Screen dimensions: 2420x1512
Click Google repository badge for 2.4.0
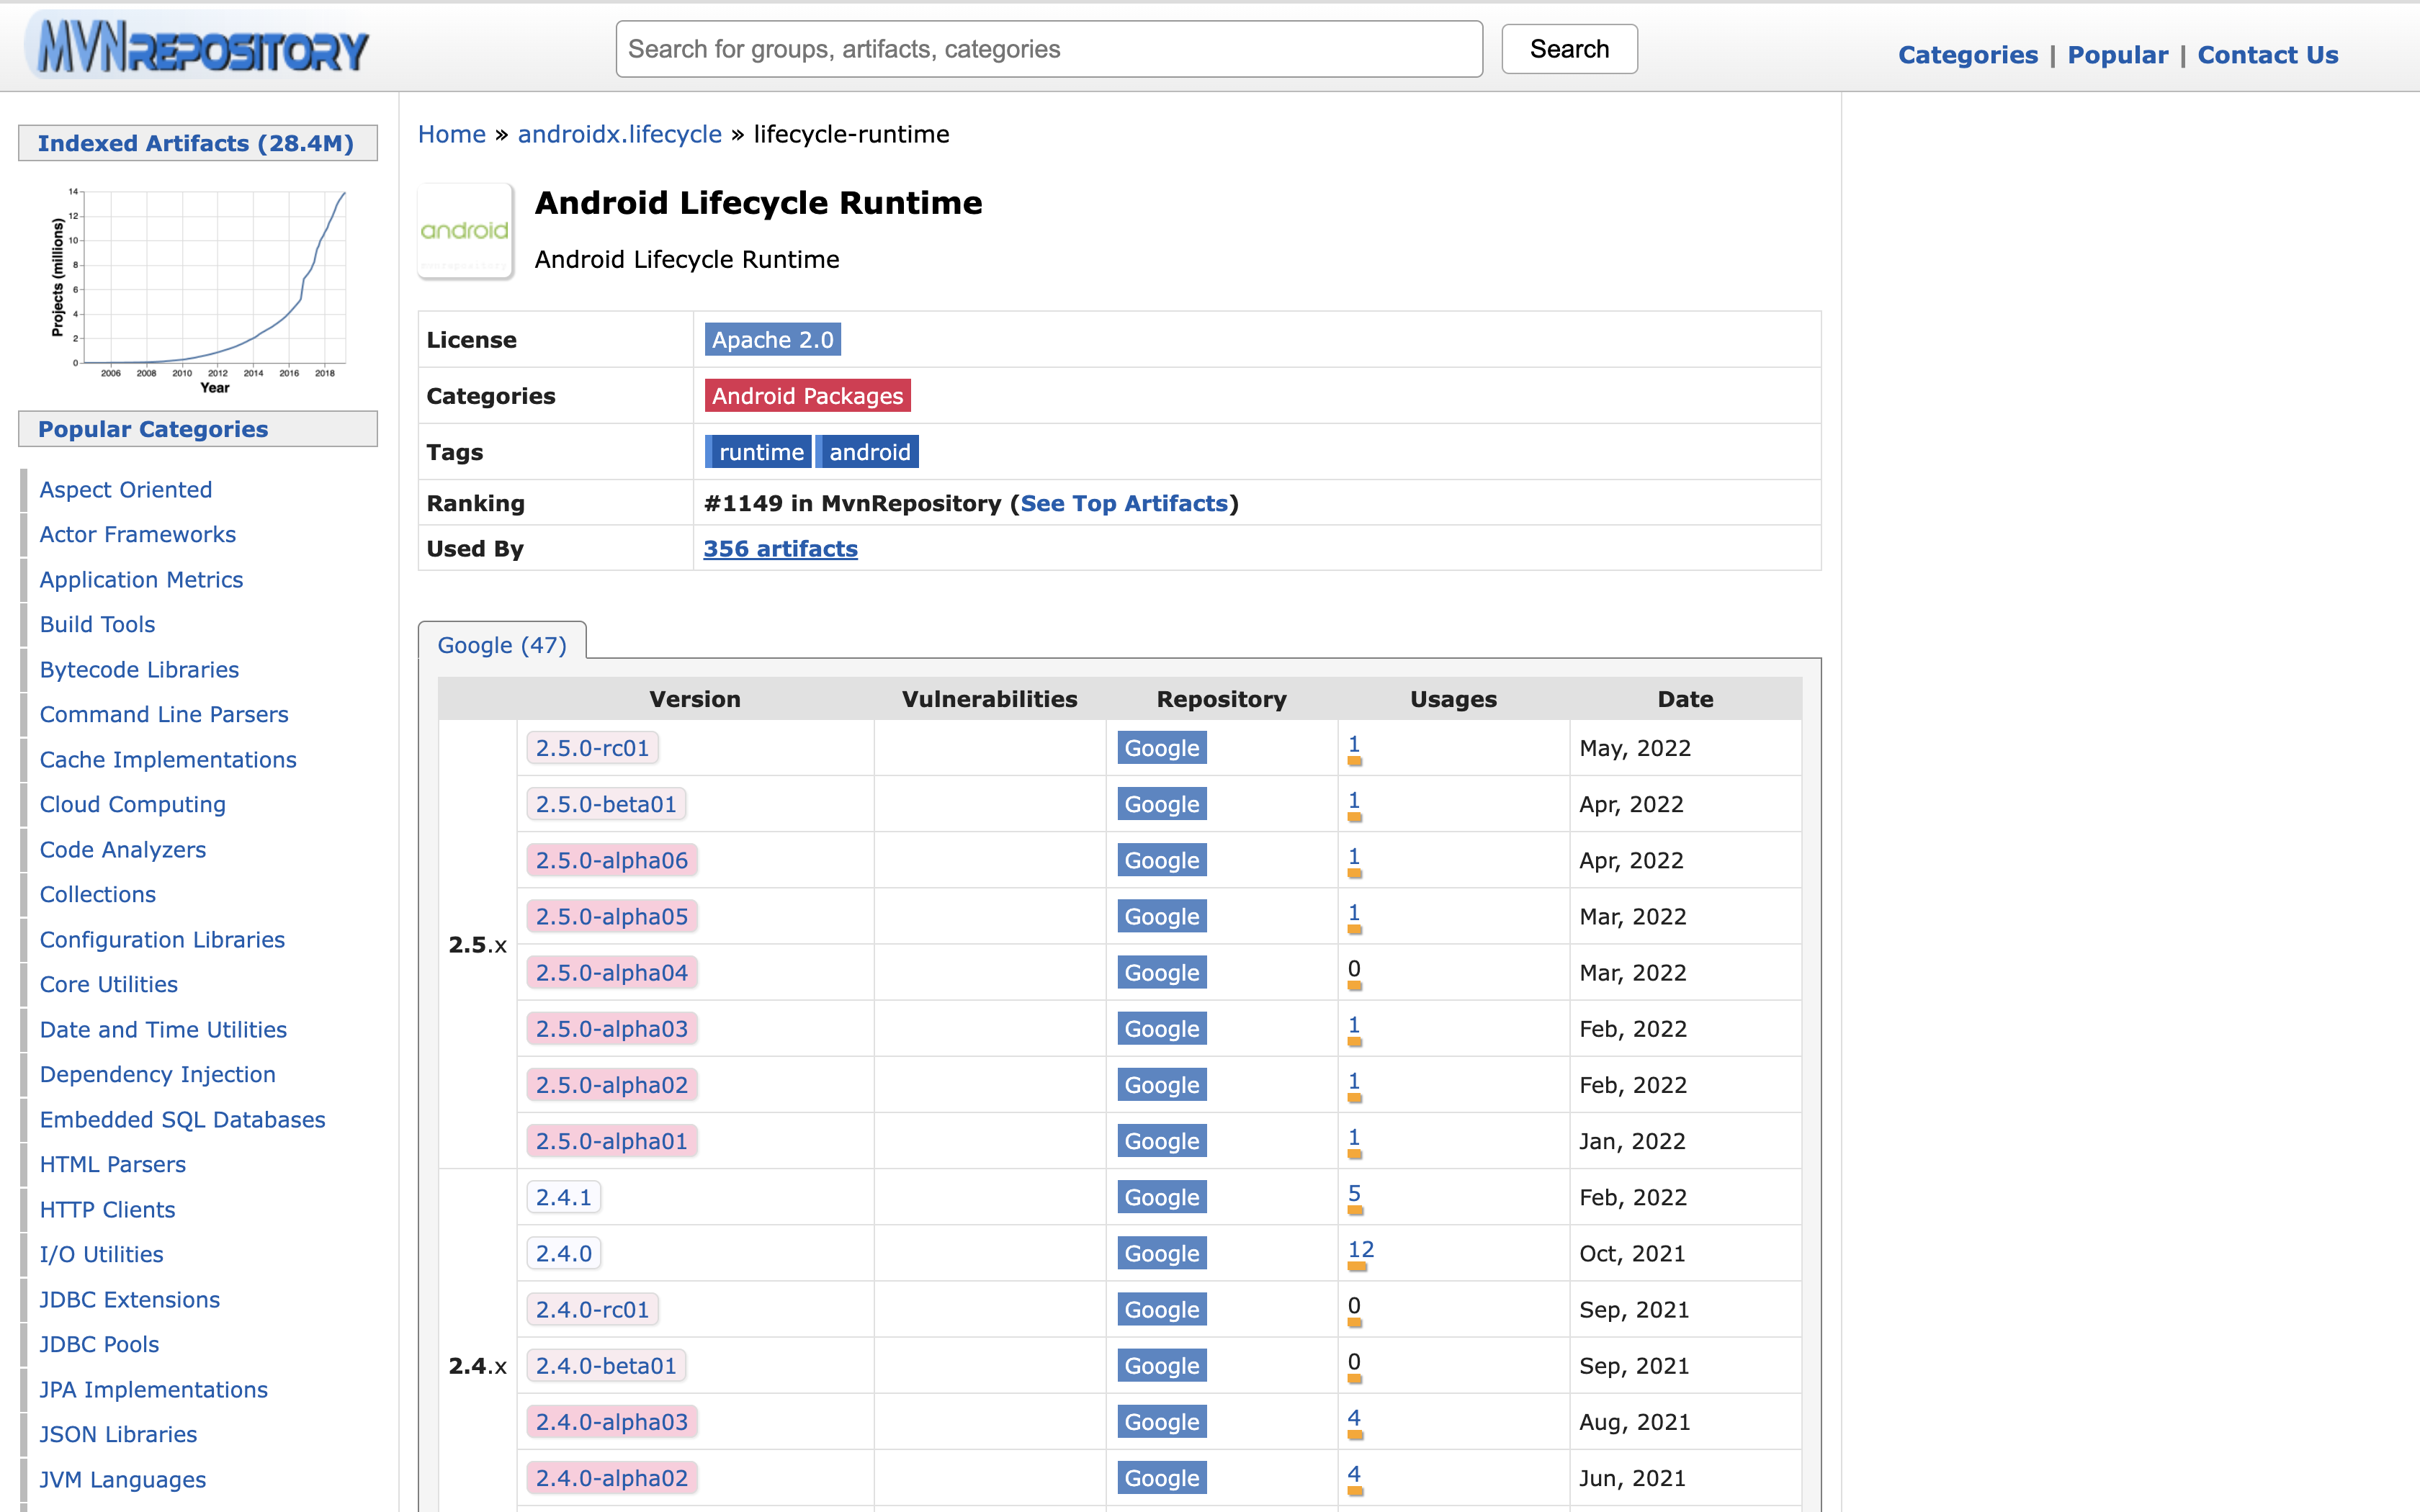pyautogui.click(x=1162, y=1253)
